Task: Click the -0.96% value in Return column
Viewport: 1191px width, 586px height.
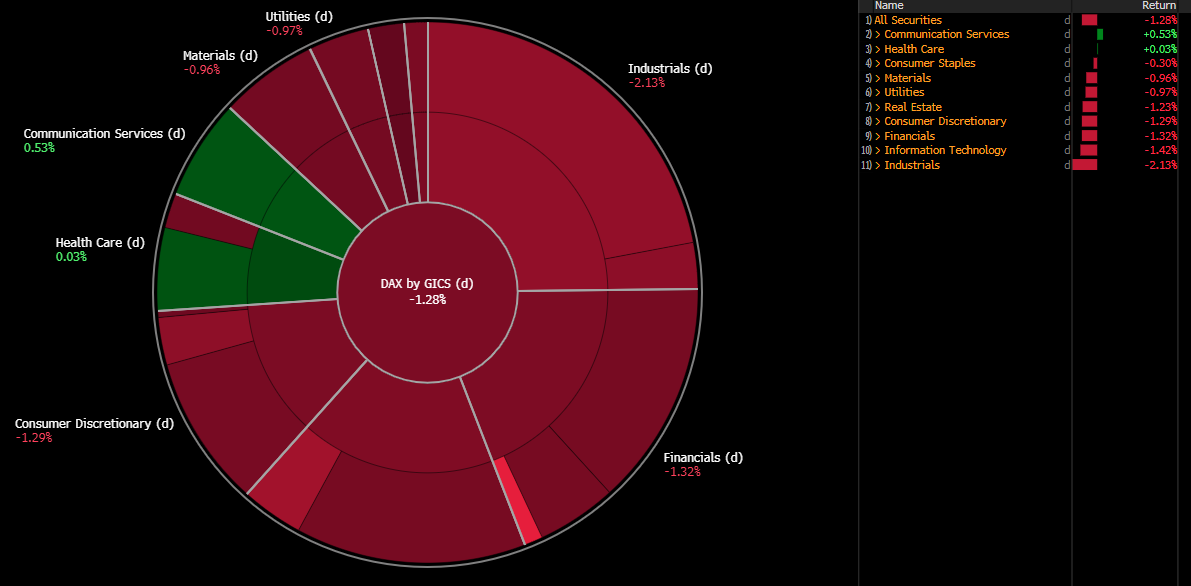Action: pos(1161,78)
